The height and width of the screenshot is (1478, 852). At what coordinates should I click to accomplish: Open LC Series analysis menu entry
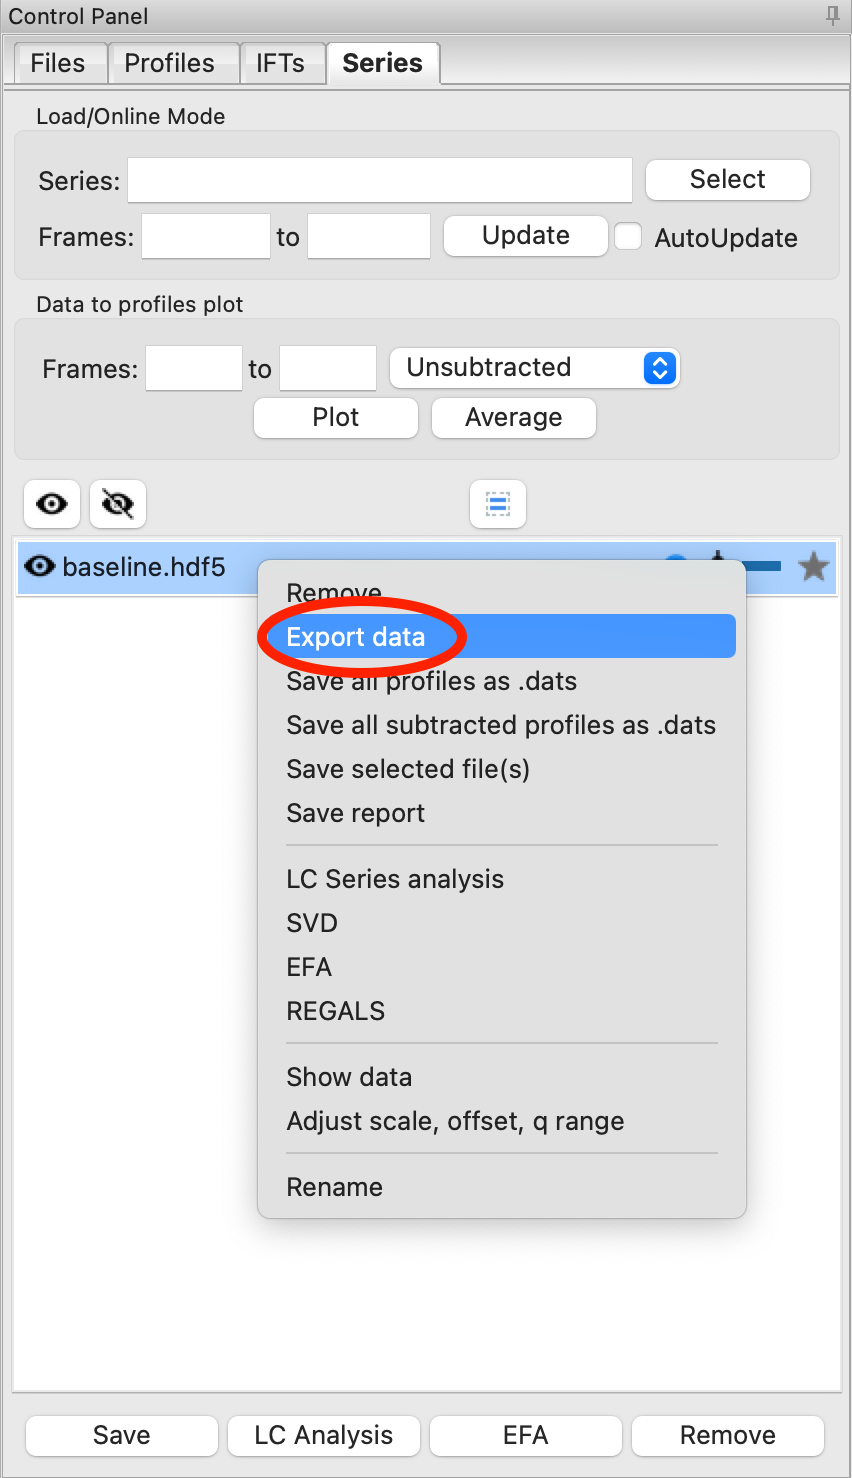(395, 879)
